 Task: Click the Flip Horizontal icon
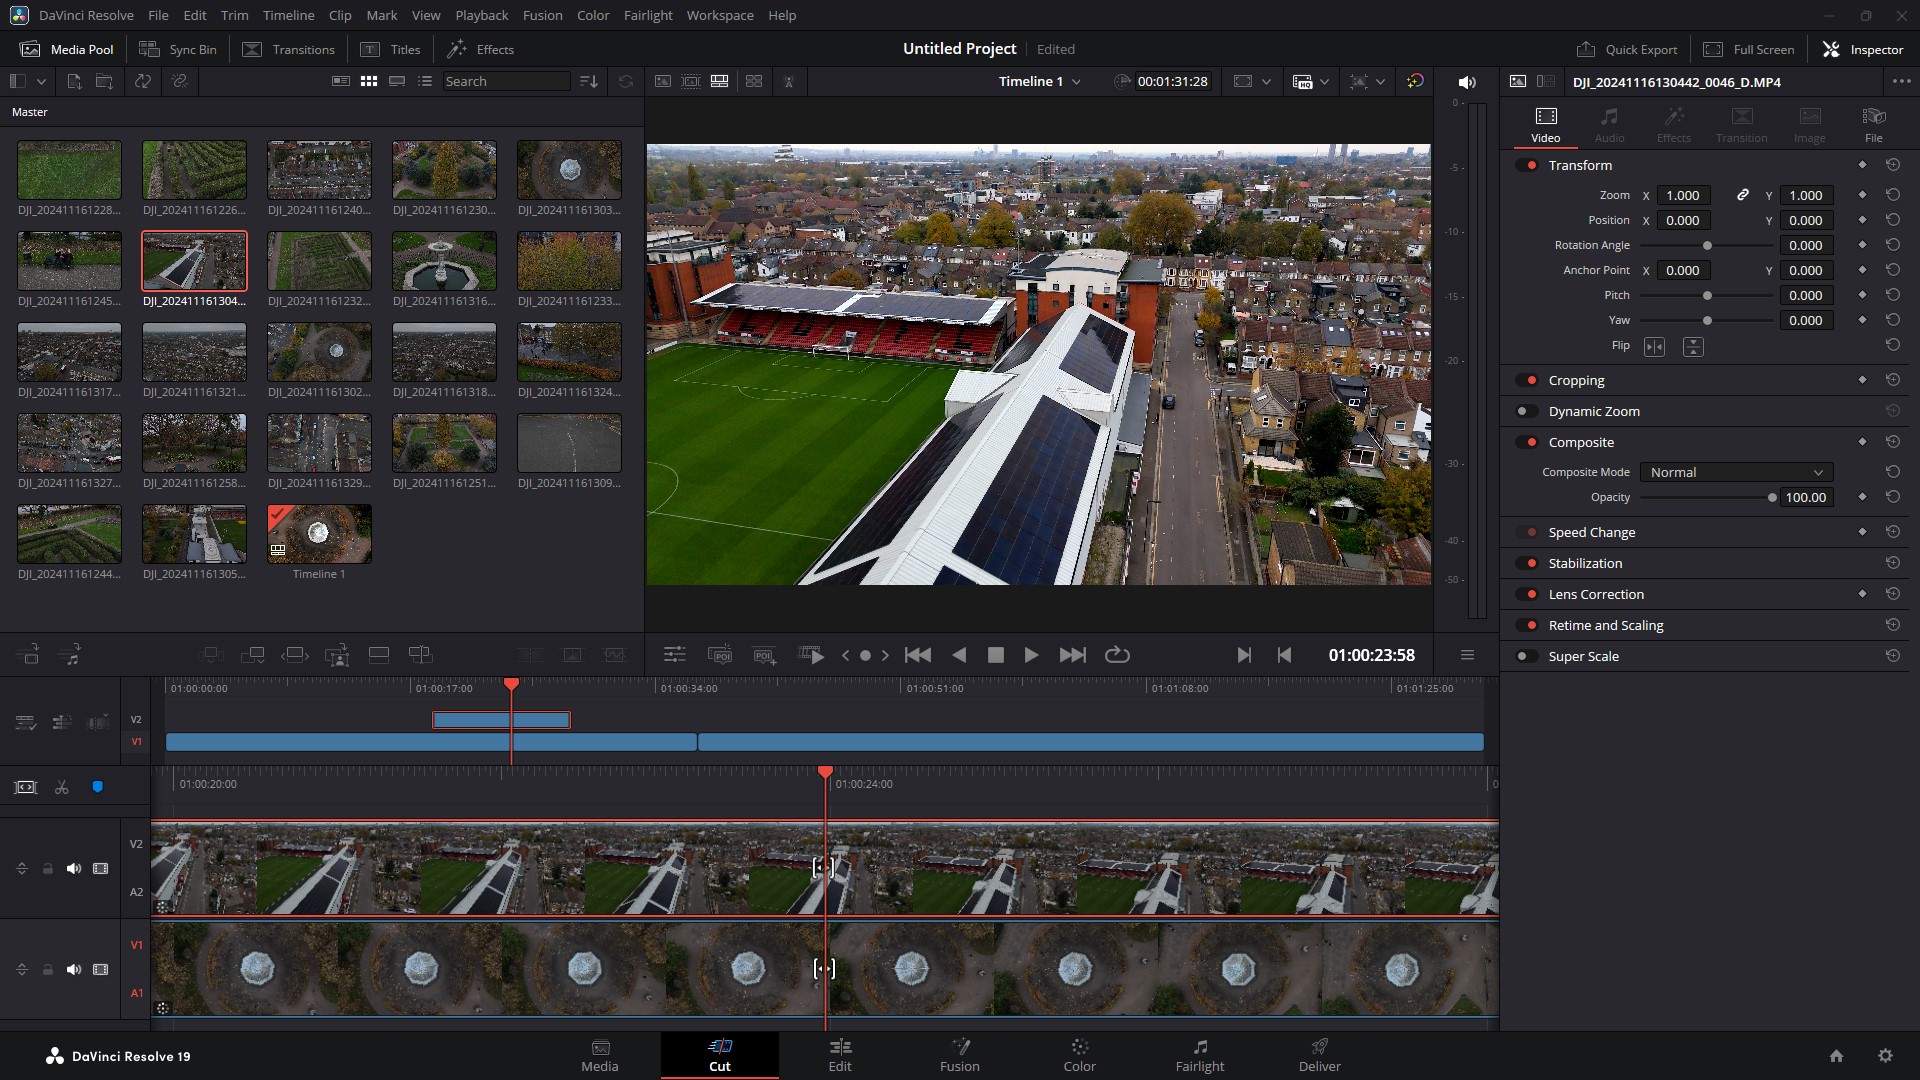[1654, 347]
